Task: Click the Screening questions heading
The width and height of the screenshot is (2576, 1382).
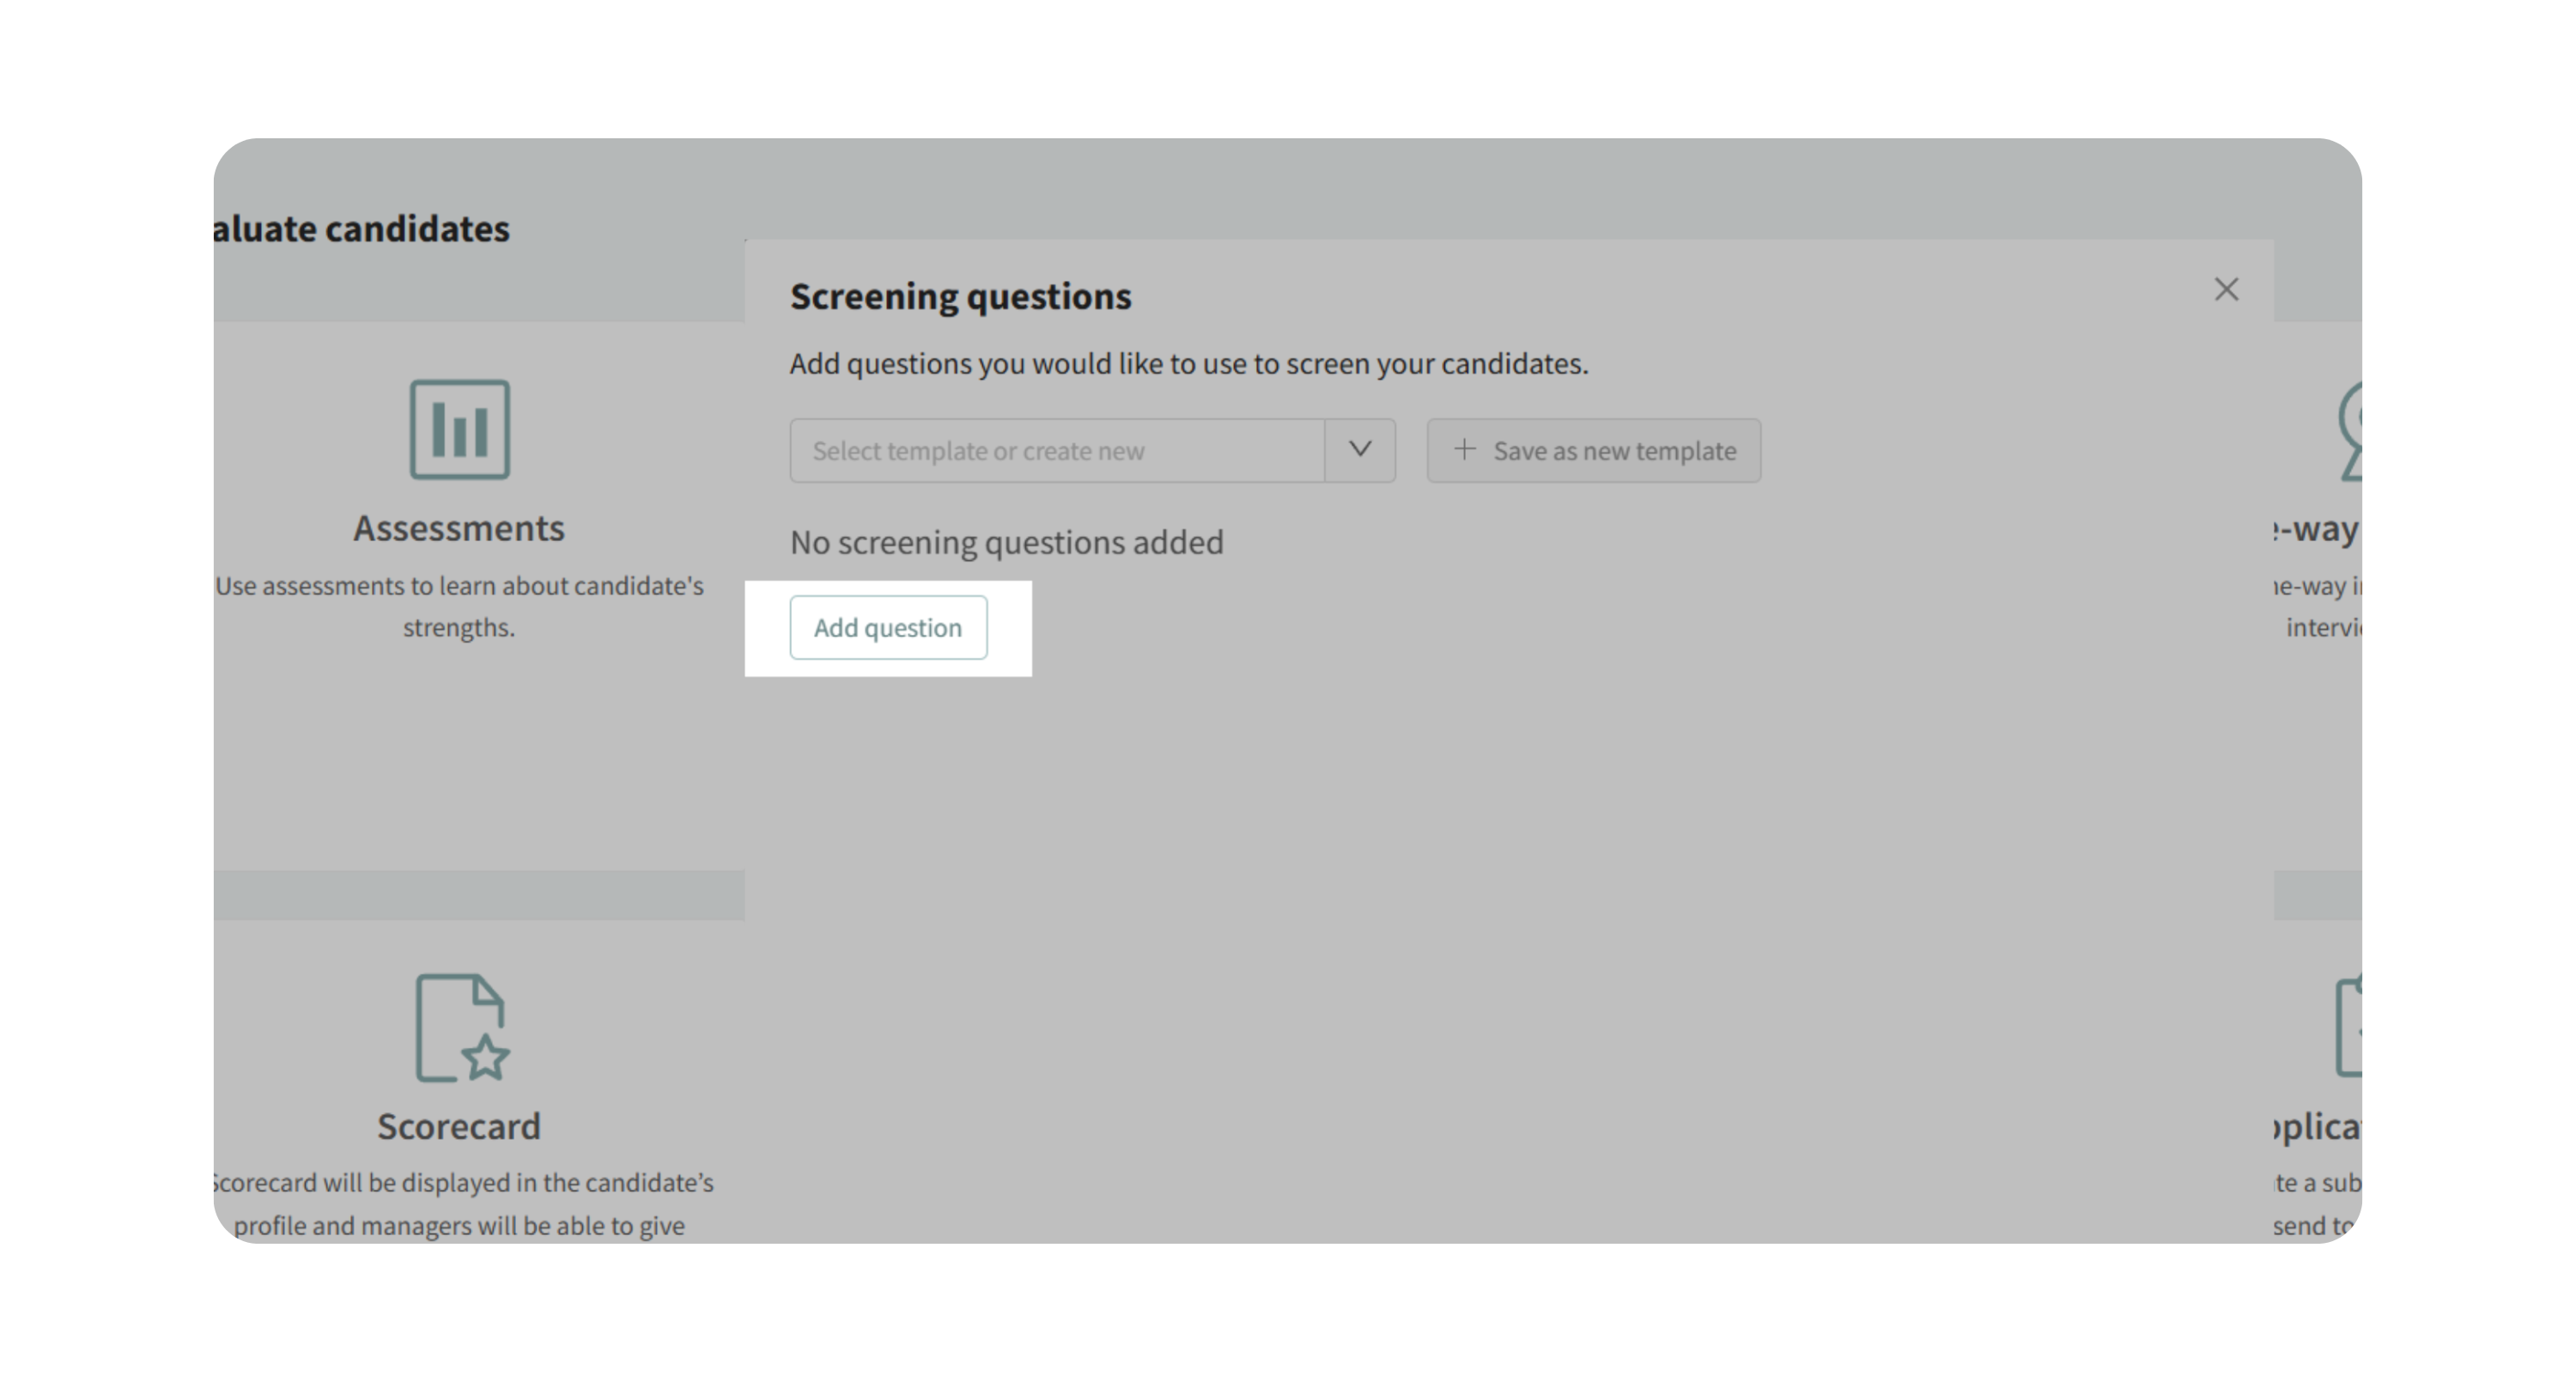Action: coord(960,297)
